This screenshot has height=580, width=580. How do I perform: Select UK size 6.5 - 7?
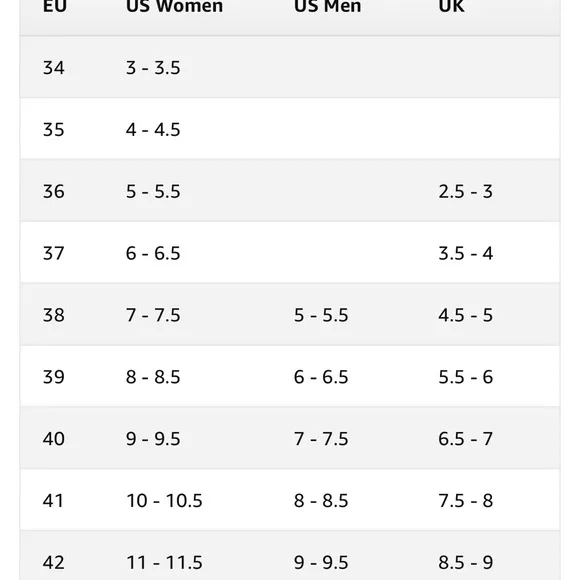point(466,439)
